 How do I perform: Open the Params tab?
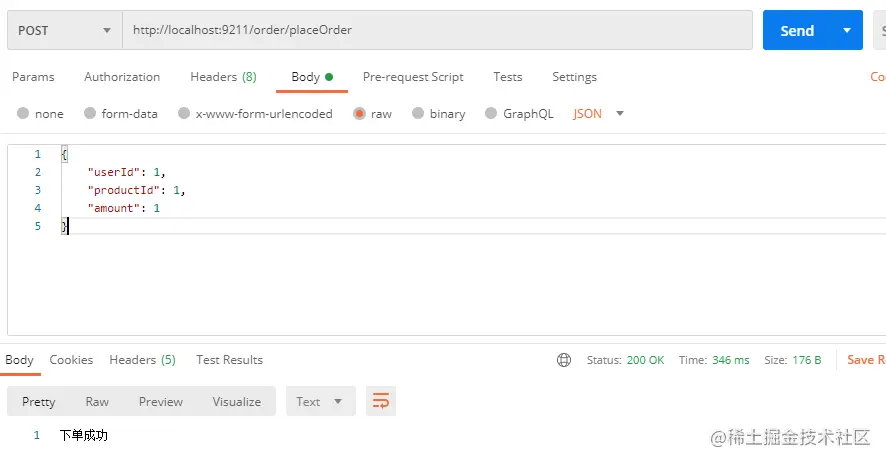point(33,77)
